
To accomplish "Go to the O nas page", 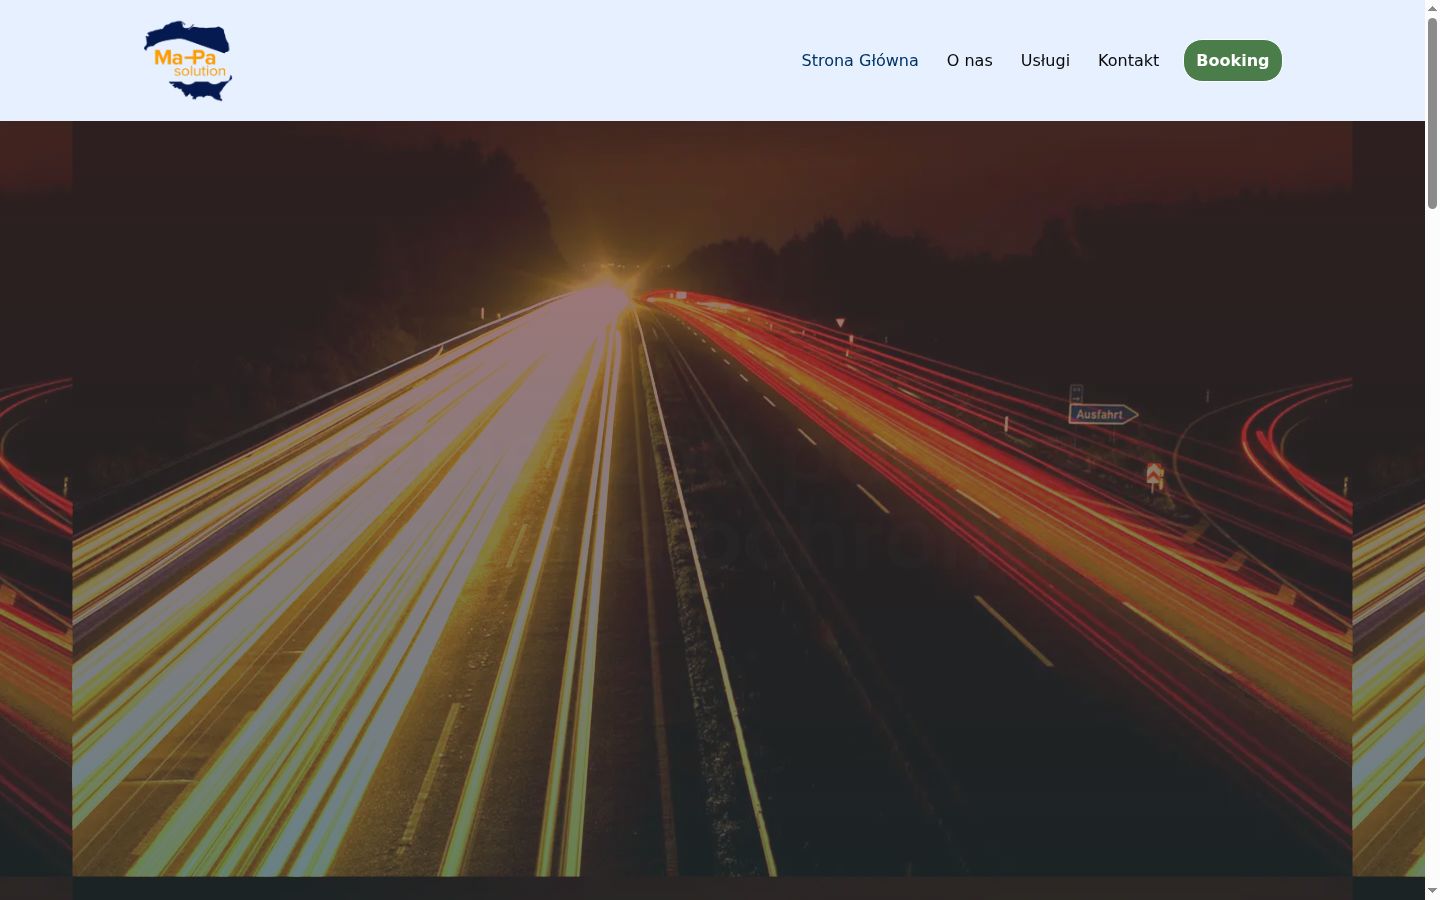I will click(x=970, y=61).
